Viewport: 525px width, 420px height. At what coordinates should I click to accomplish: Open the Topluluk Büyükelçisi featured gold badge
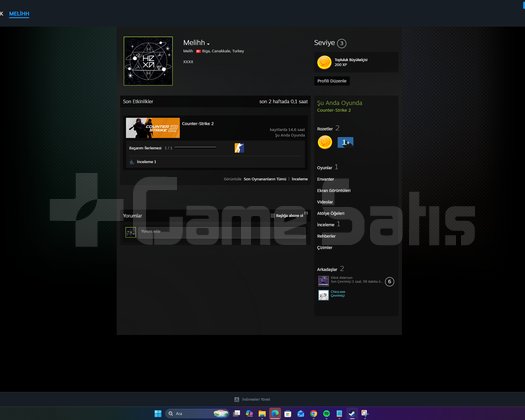pos(324,62)
